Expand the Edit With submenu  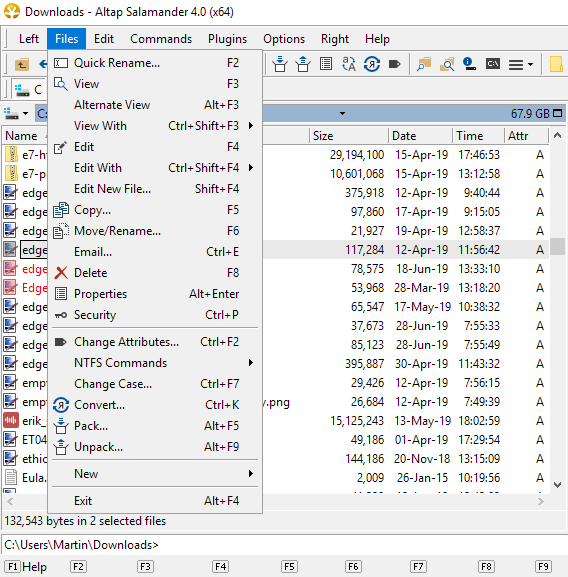tap(251, 167)
